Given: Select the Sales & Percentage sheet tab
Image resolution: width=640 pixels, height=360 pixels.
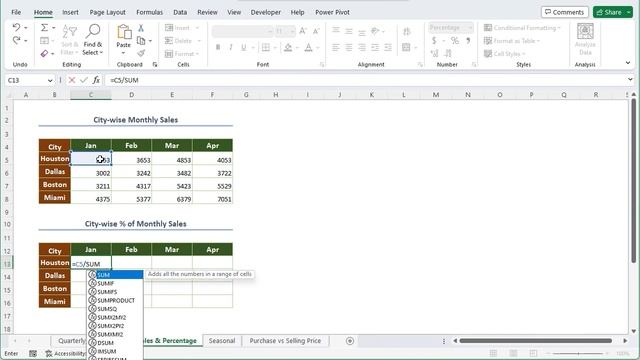Looking at the screenshot, I should (x=171, y=340).
